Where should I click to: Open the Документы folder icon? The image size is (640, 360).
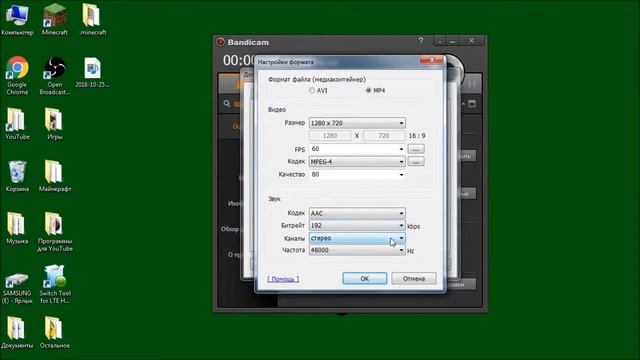17,333
